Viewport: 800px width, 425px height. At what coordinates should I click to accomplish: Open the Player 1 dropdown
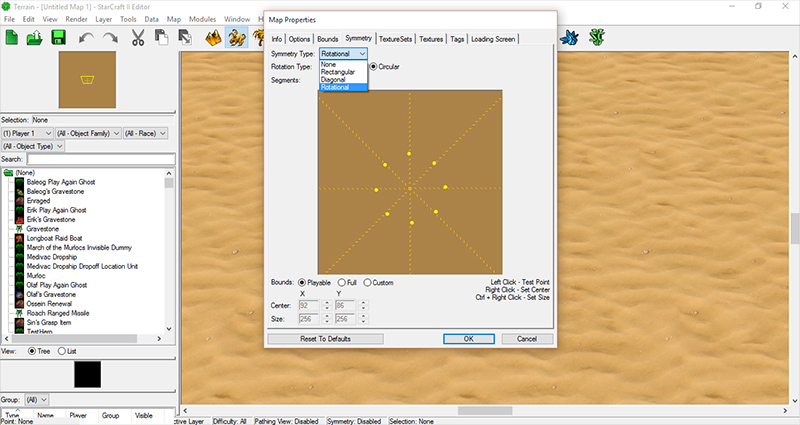point(28,133)
